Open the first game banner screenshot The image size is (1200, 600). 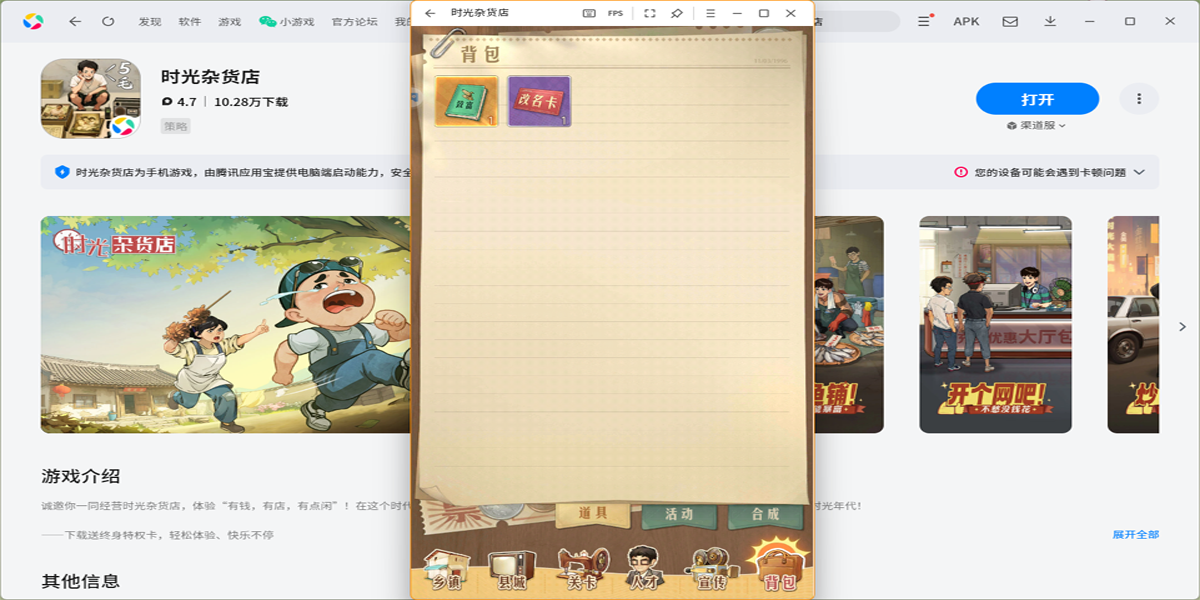226,325
